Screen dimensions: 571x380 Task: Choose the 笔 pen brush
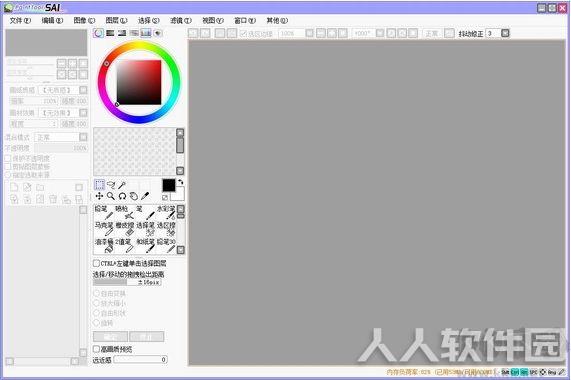coord(145,212)
